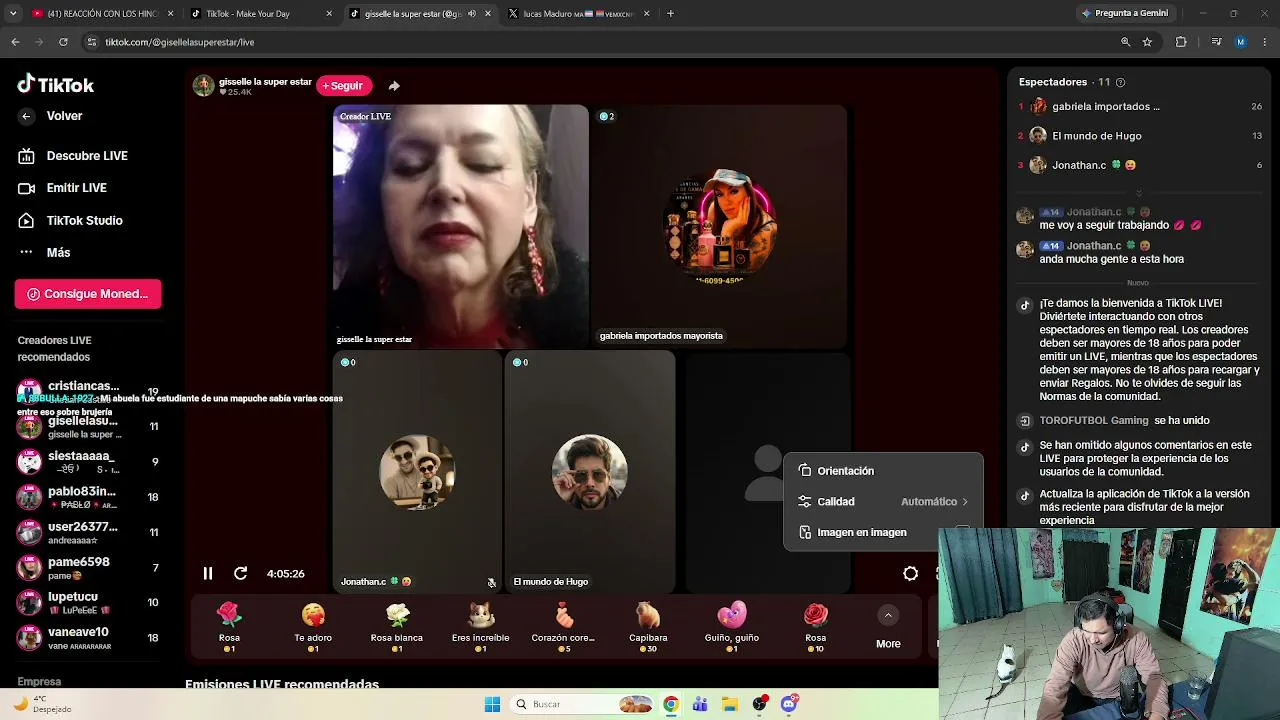Open a new browser tab
The width and height of the screenshot is (1280, 720).
pos(670,14)
